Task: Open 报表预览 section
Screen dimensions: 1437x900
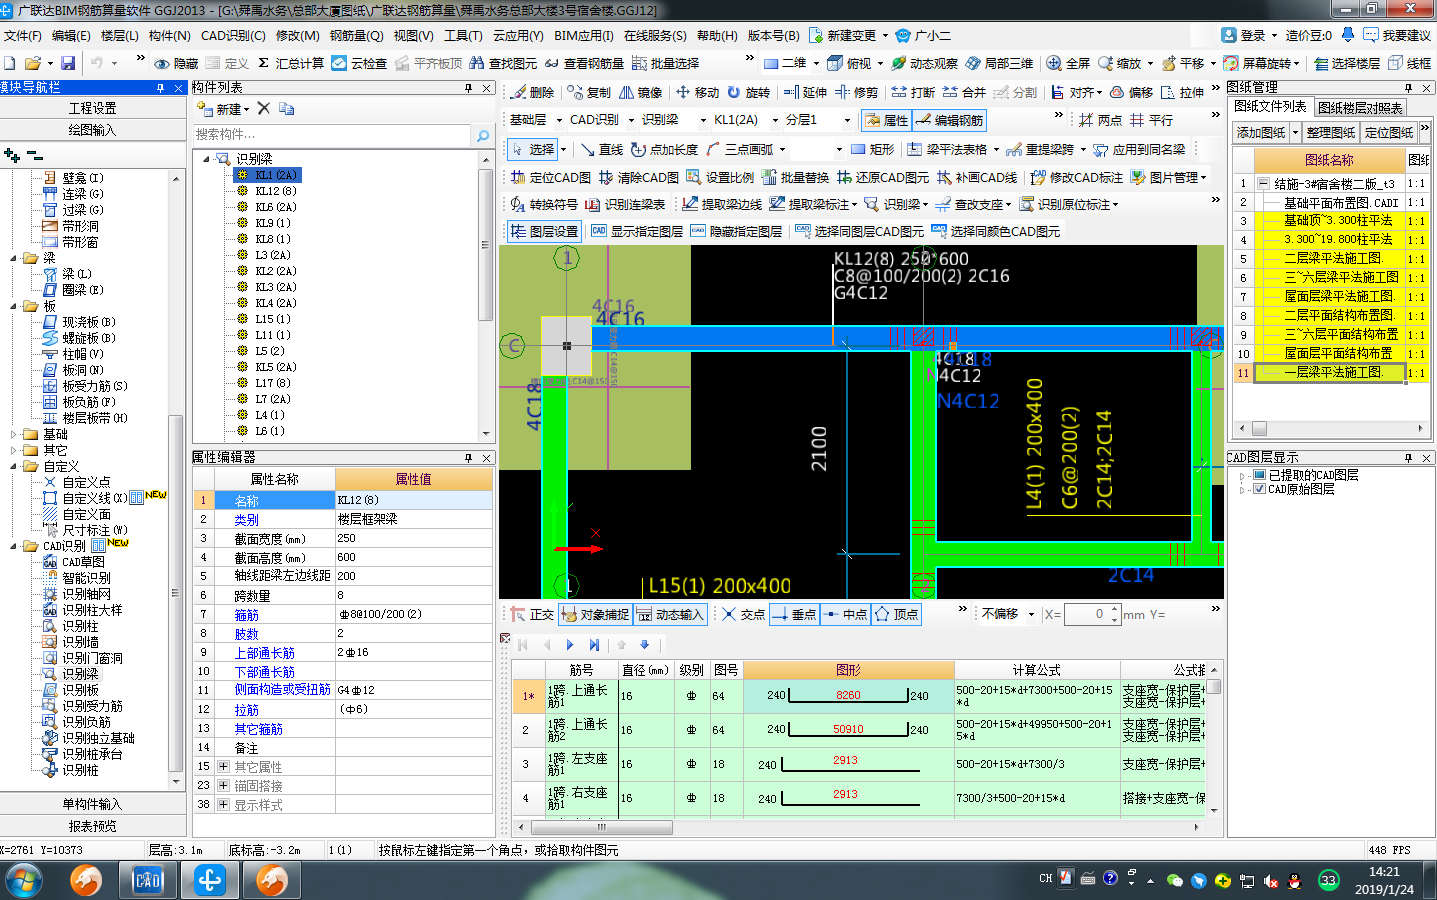Action: [92, 826]
